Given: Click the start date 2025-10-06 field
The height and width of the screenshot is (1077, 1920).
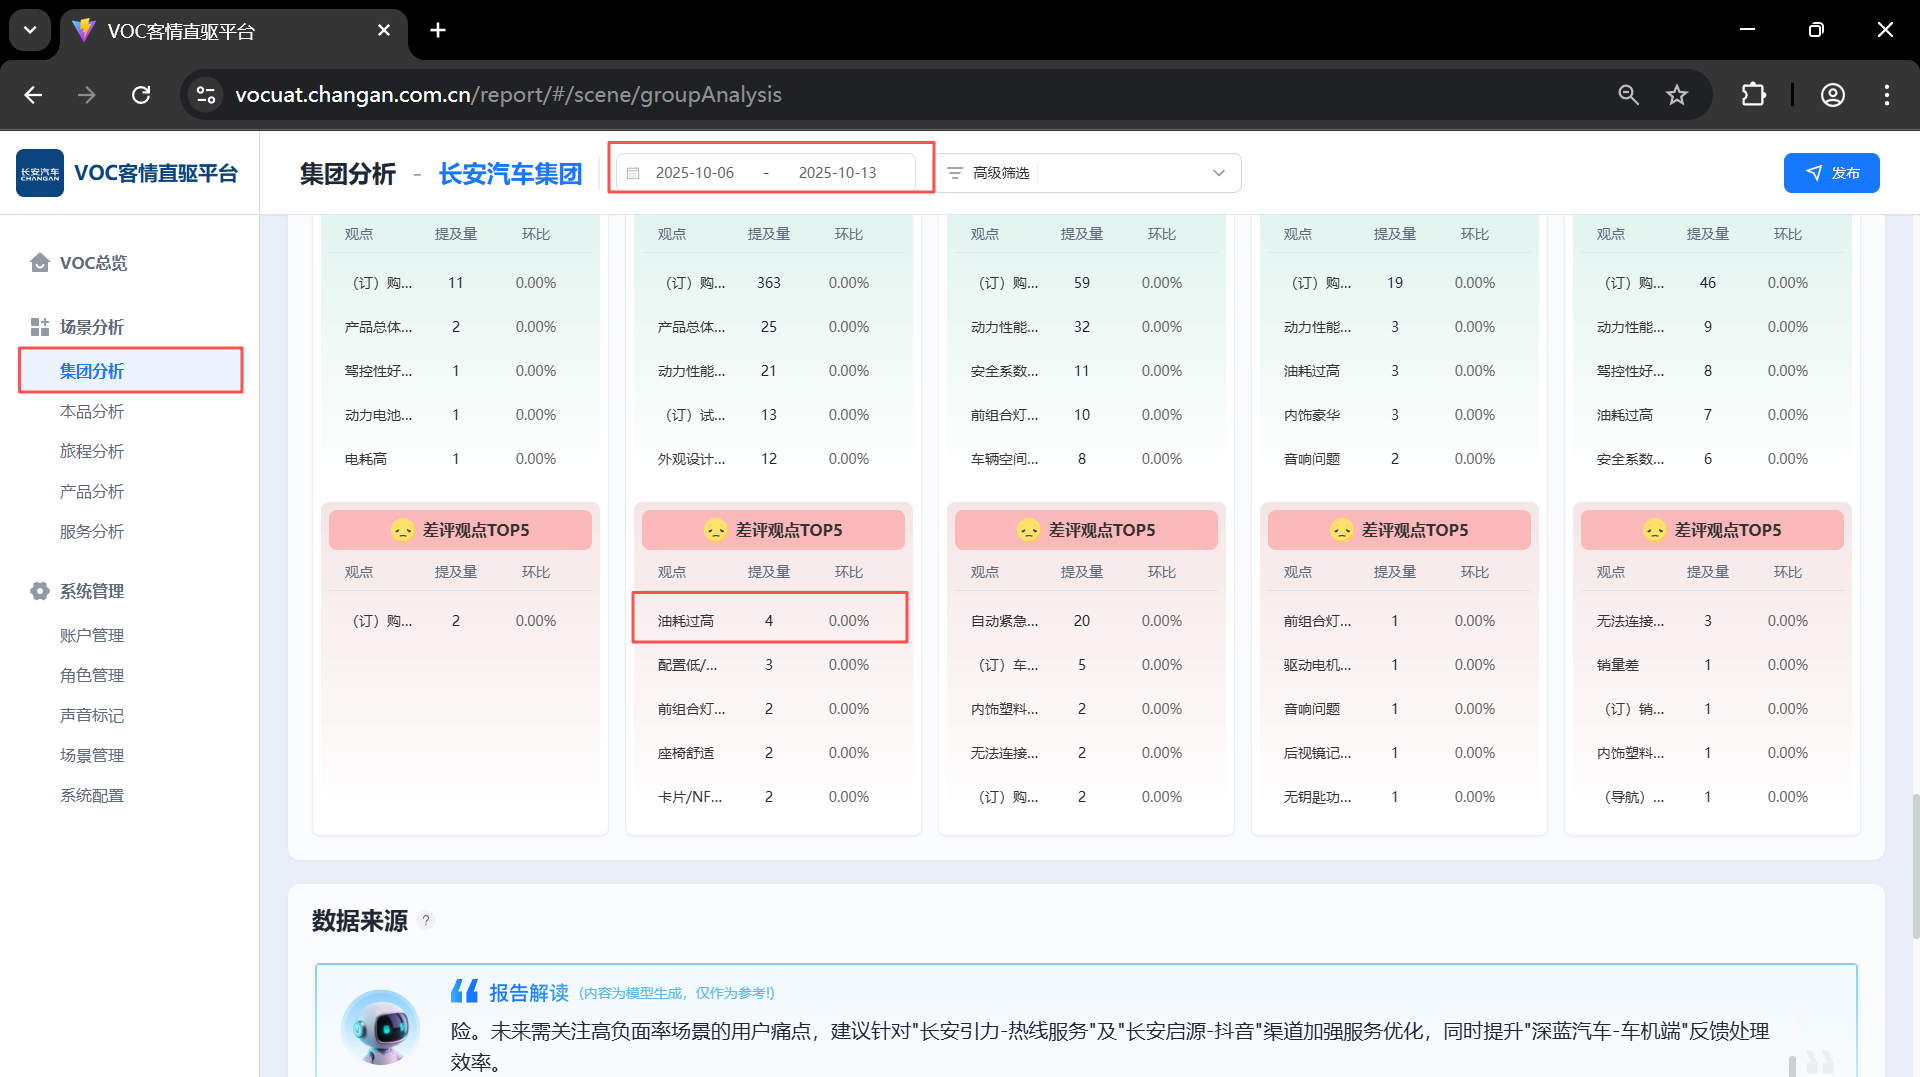Looking at the screenshot, I should [695, 173].
